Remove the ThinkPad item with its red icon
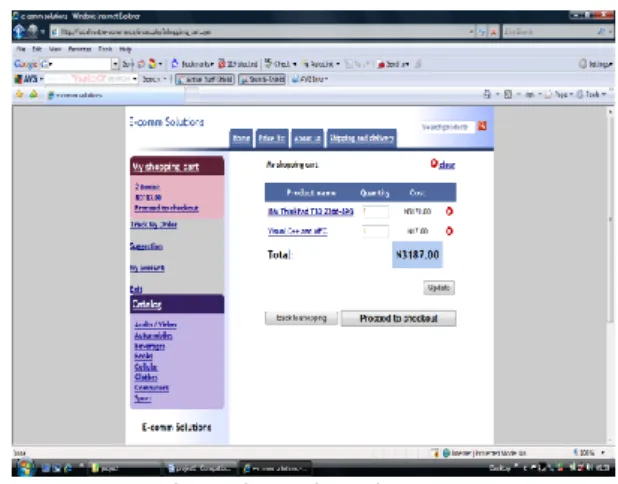618x484 pixels. click(x=449, y=211)
